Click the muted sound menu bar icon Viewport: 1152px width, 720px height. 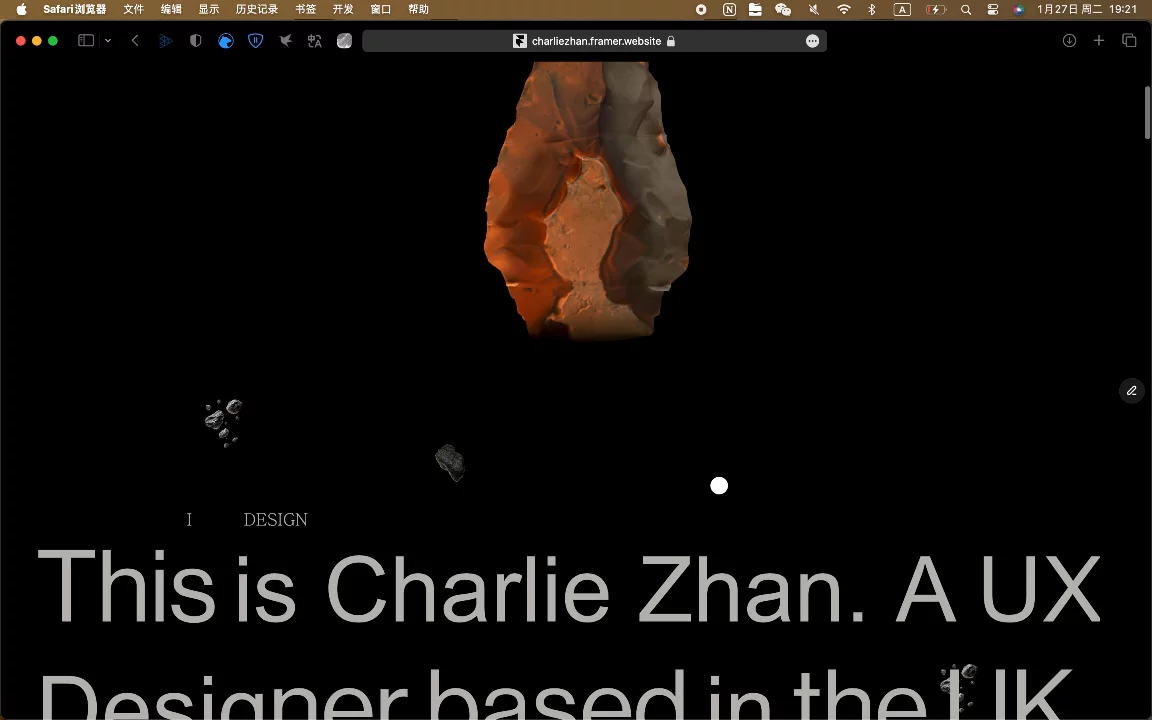pos(813,10)
